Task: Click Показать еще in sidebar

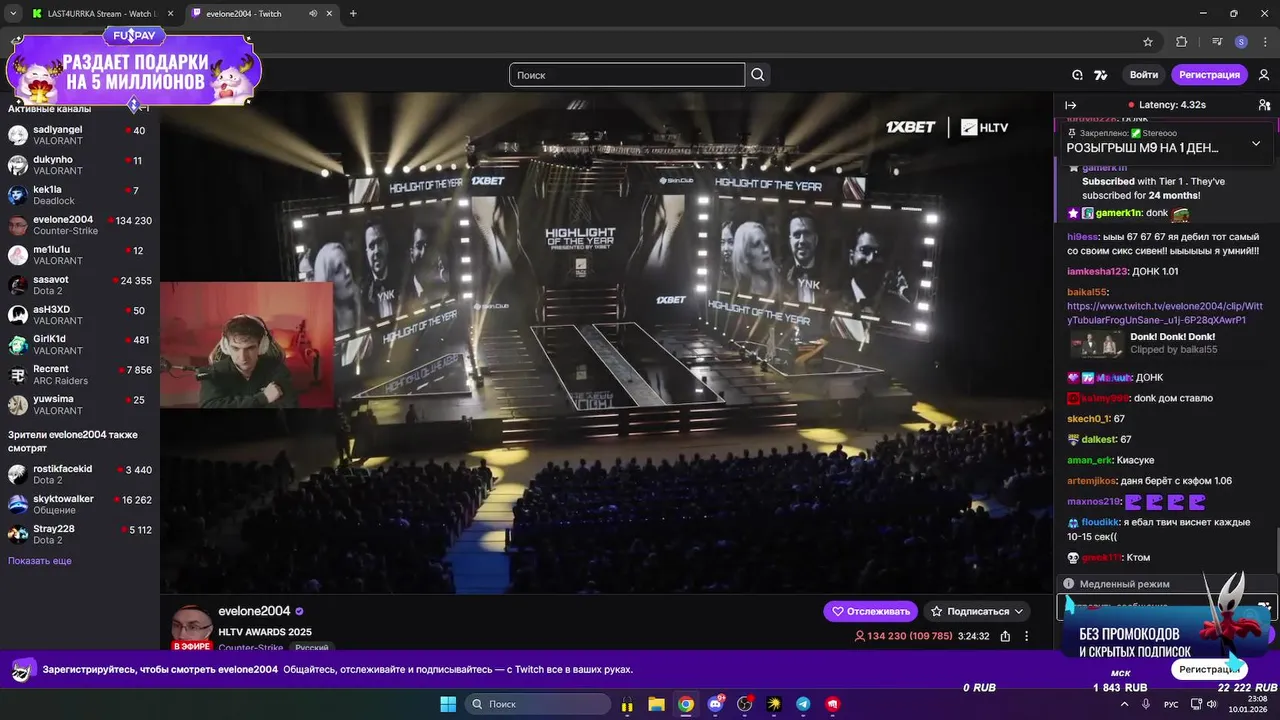Action: tap(40, 561)
